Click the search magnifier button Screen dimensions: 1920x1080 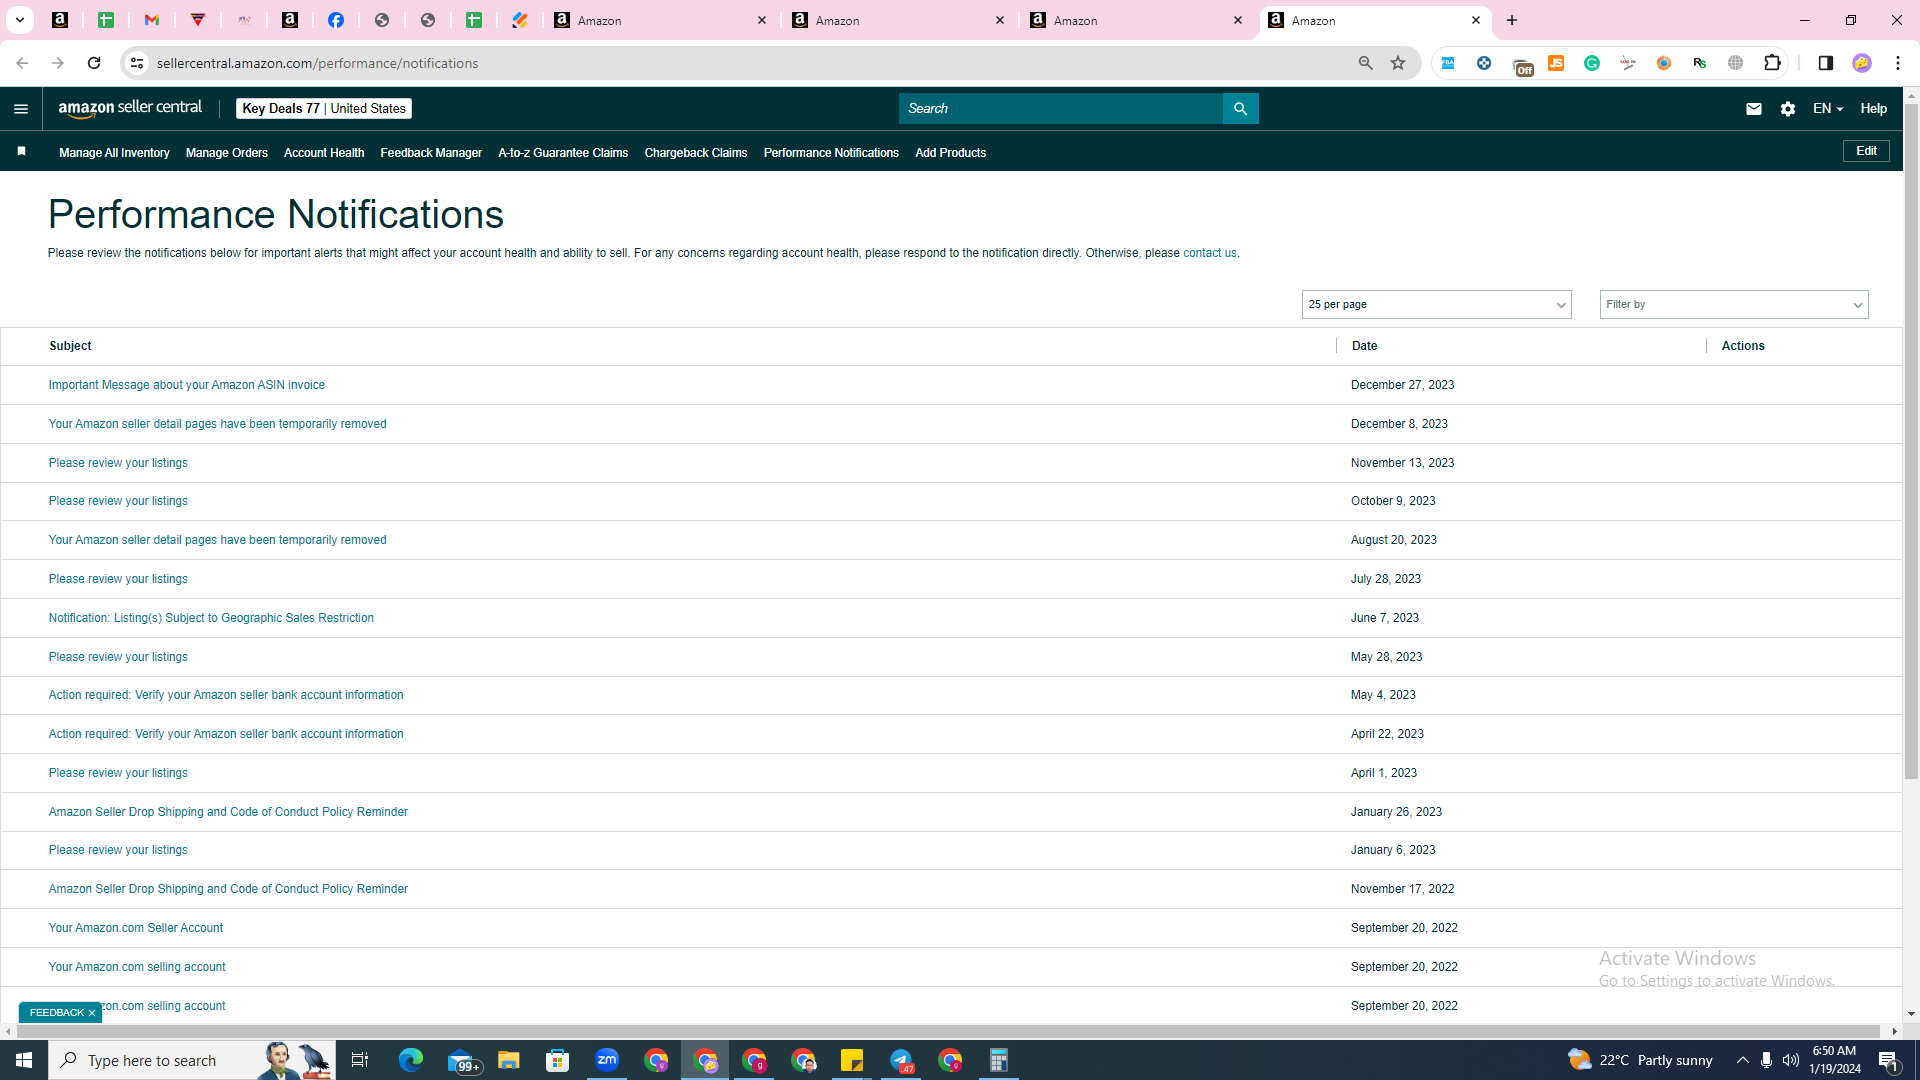pyautogui.click(x=1240, y=109)
